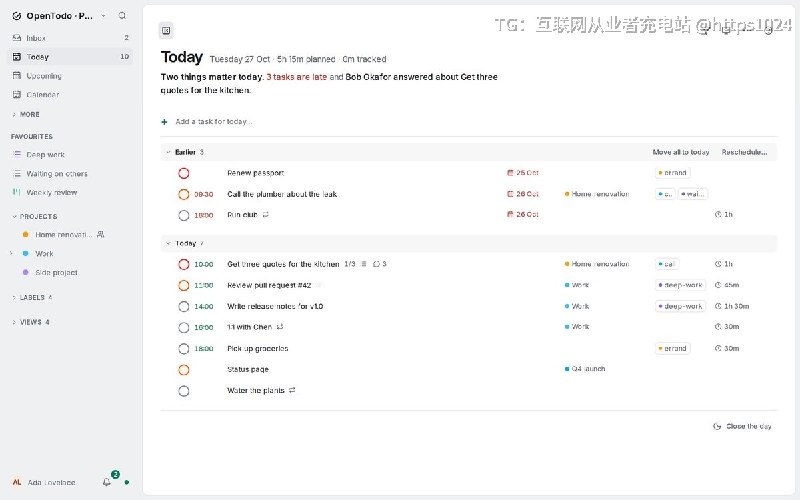Click the Reschedule... button
Screen dimensions: 800x500
click(744, 152)
